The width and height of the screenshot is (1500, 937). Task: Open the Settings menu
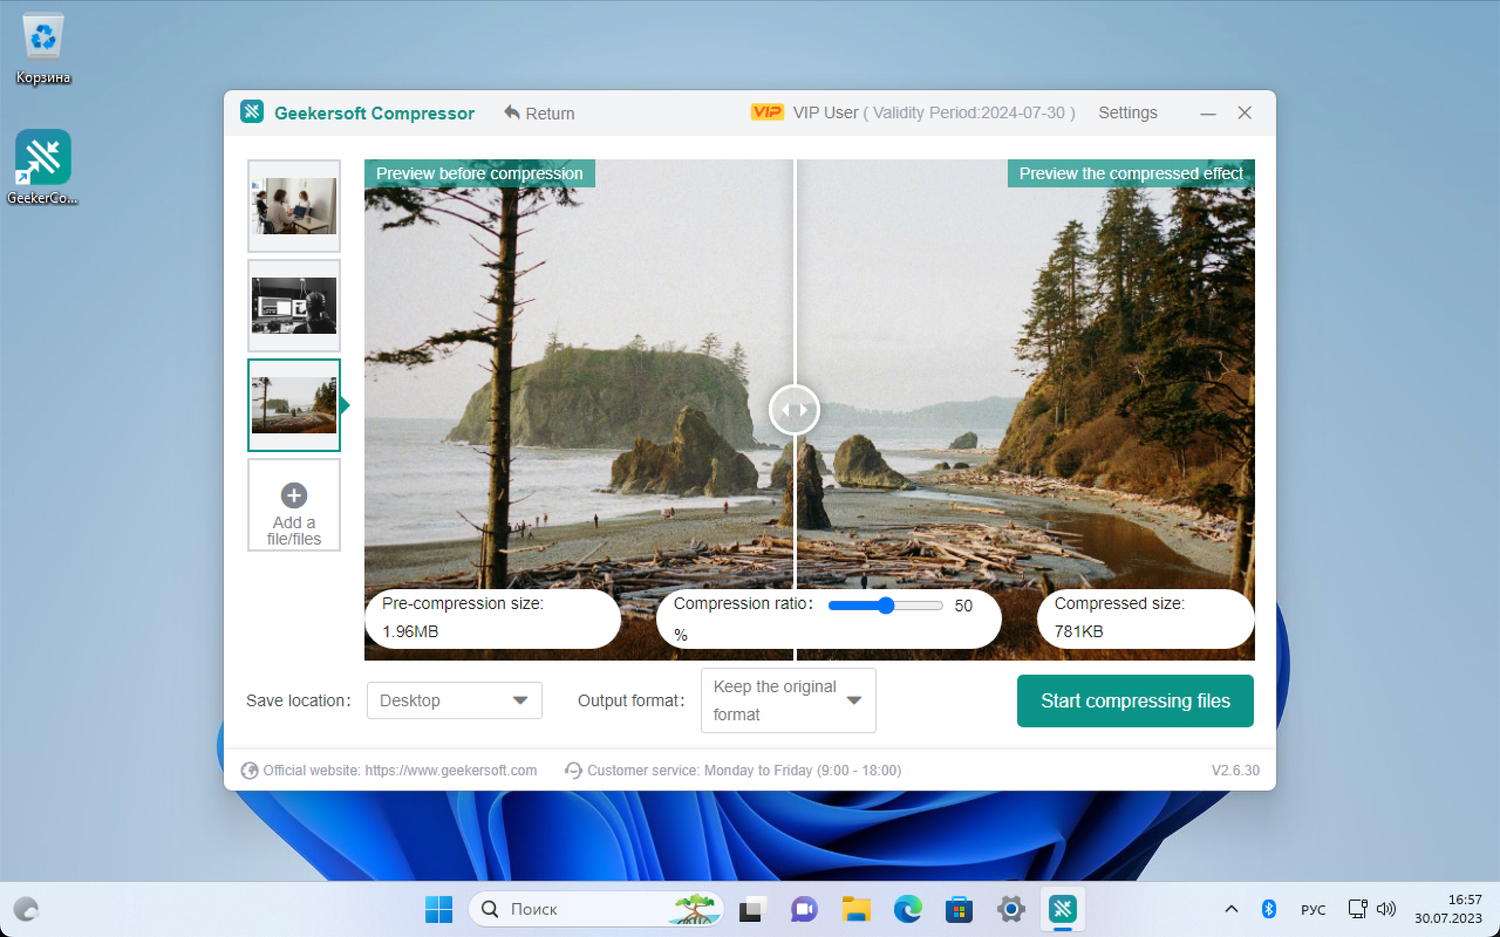pyautogui.click(x=1128, y=112)
